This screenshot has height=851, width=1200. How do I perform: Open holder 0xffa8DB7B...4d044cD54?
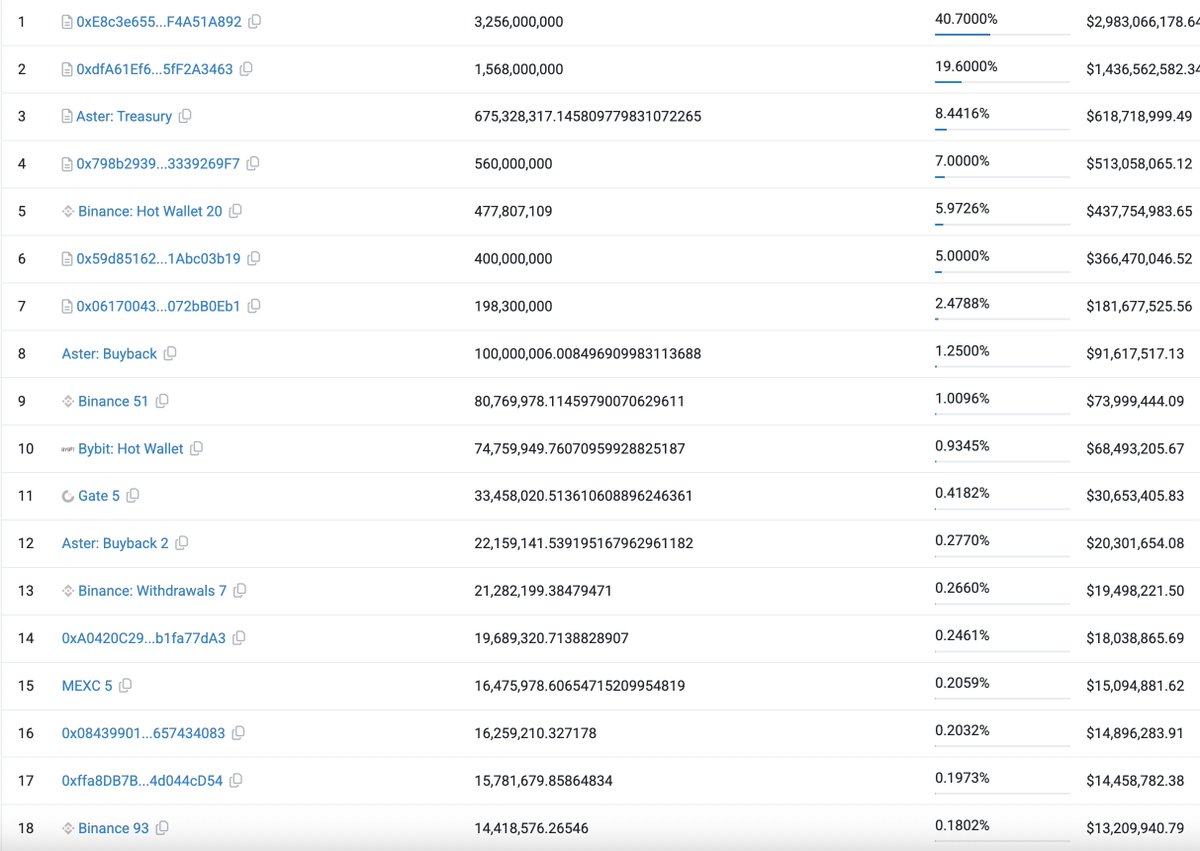(142, 781)
